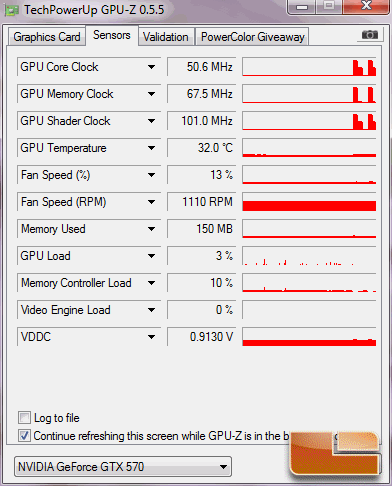Click the Fan Speed RPM red graph
This screenshot has width=392, height=486.
[309, 202]
